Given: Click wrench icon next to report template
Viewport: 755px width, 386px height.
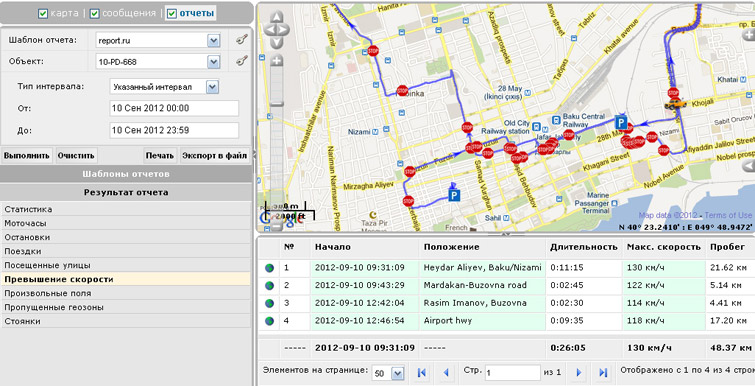Looking at the screenshot, I should [x=242, y=39].
